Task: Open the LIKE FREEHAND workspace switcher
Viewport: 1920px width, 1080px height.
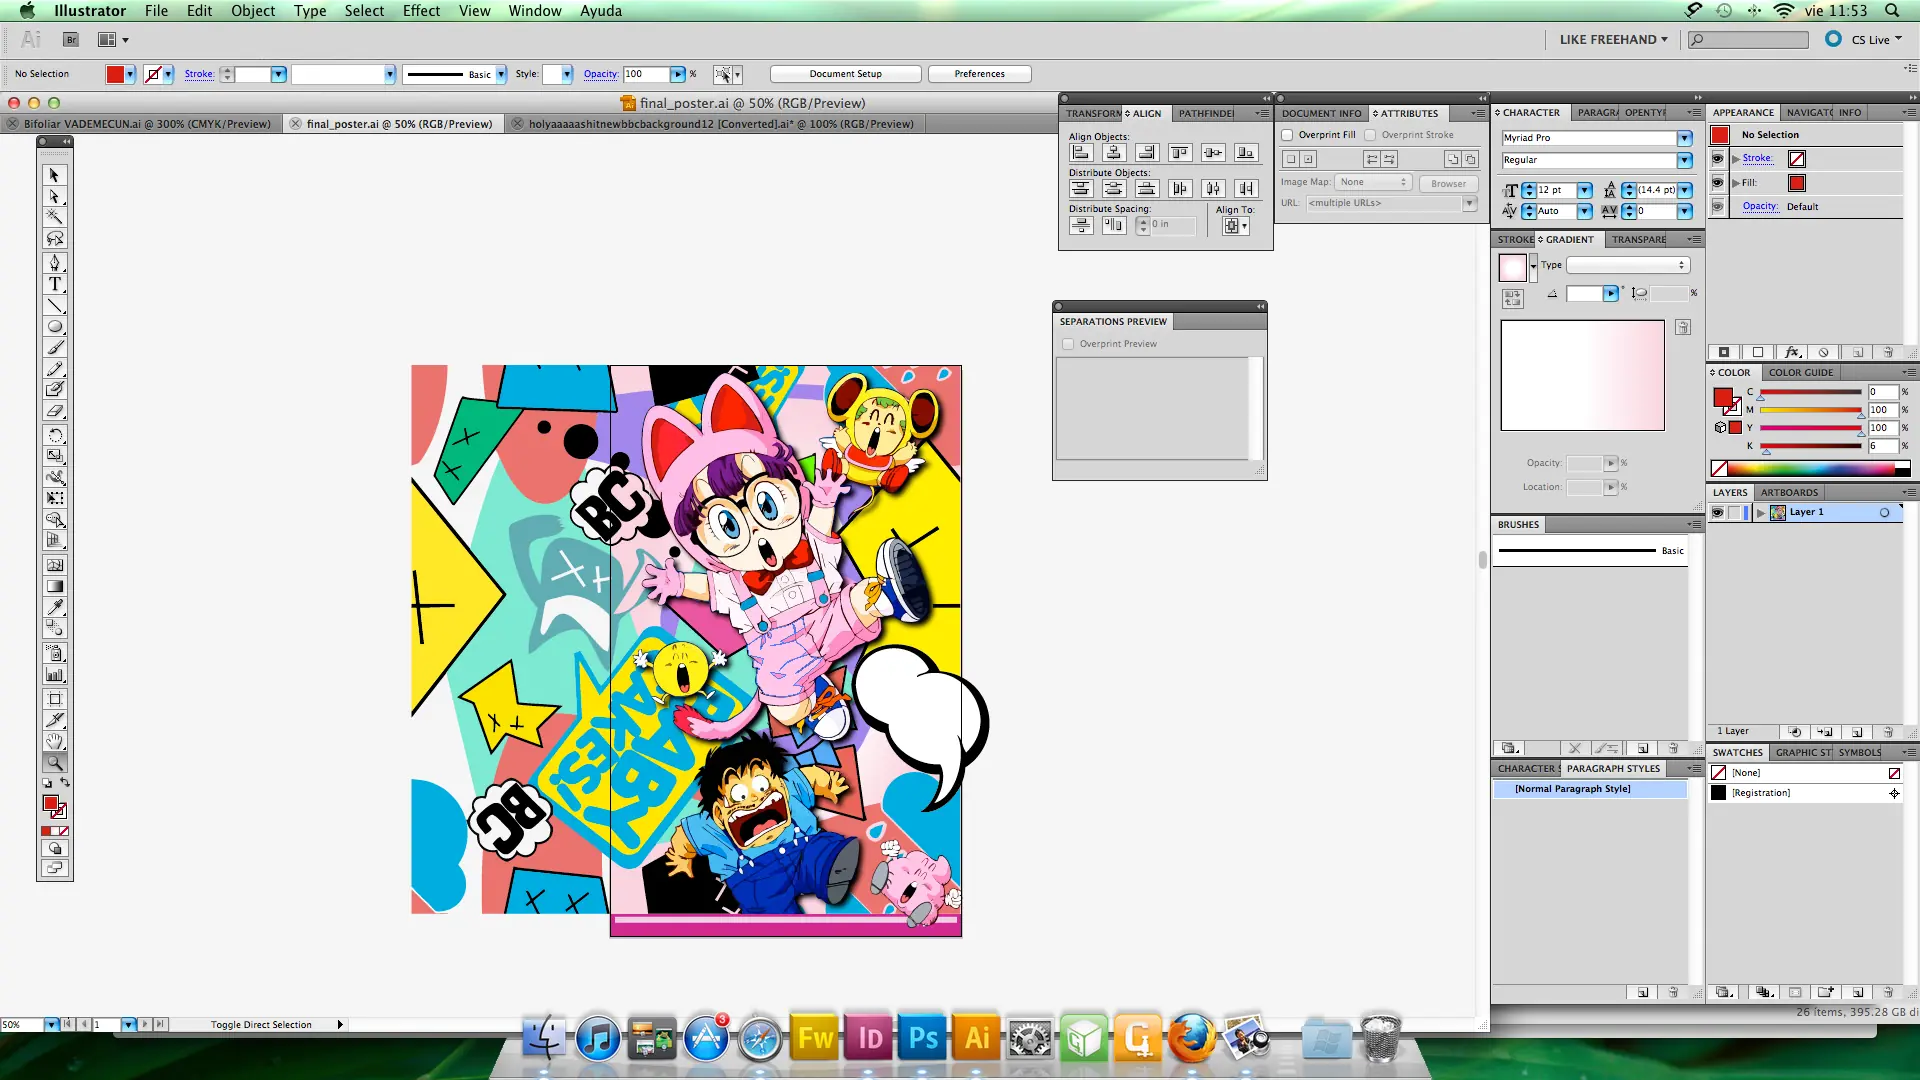Action: tap(1613, 40)
